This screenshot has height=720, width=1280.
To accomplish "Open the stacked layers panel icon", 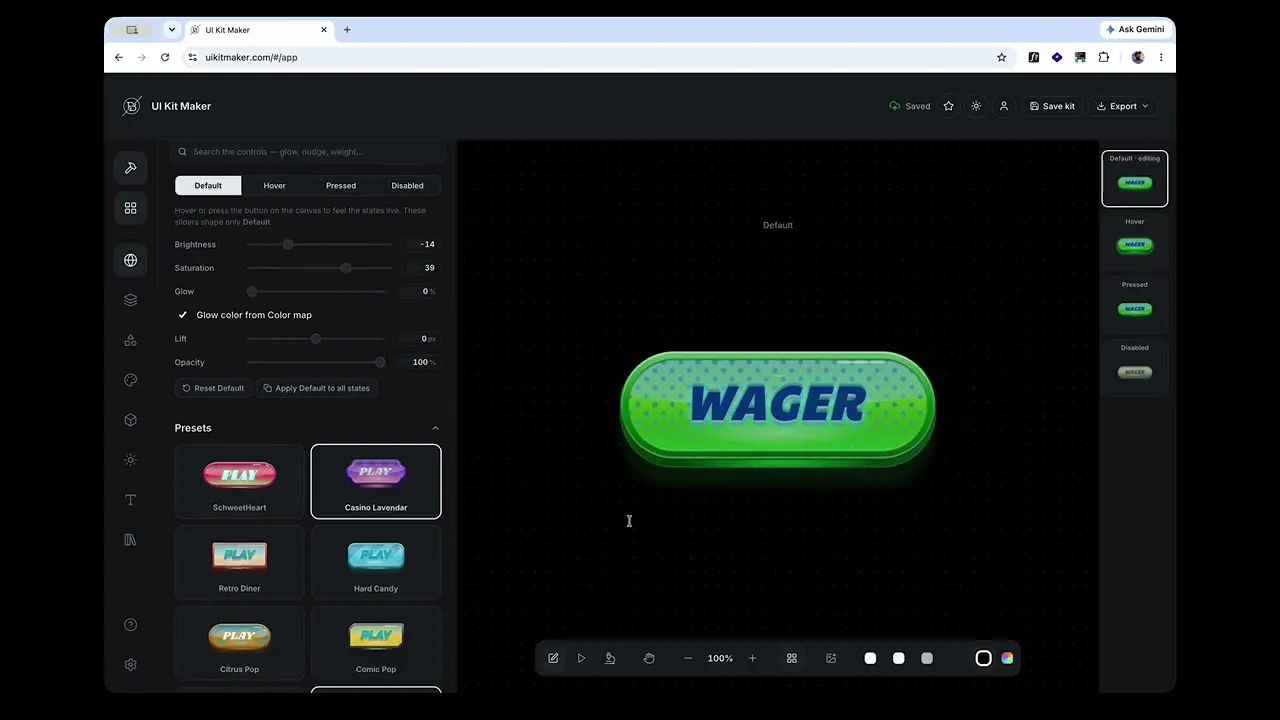I will pos(130,300).
